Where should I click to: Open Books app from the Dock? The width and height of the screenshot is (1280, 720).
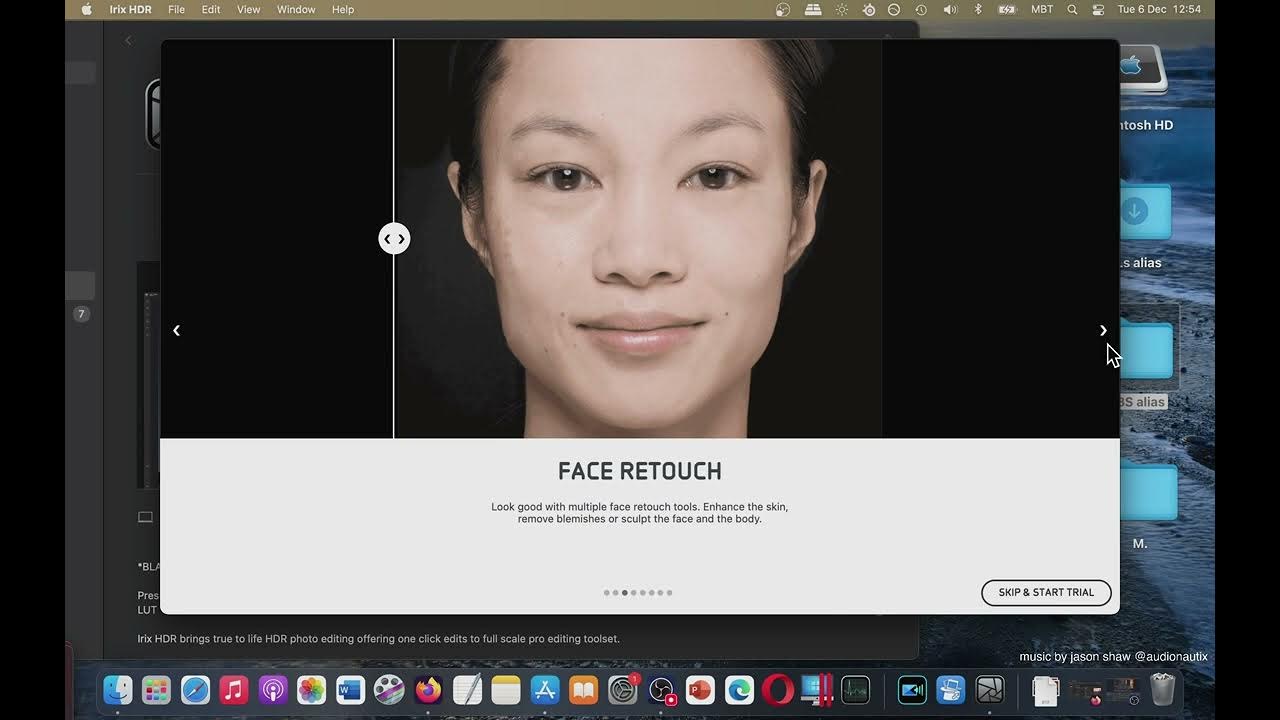pyautogui.click(x=583, y=690)
